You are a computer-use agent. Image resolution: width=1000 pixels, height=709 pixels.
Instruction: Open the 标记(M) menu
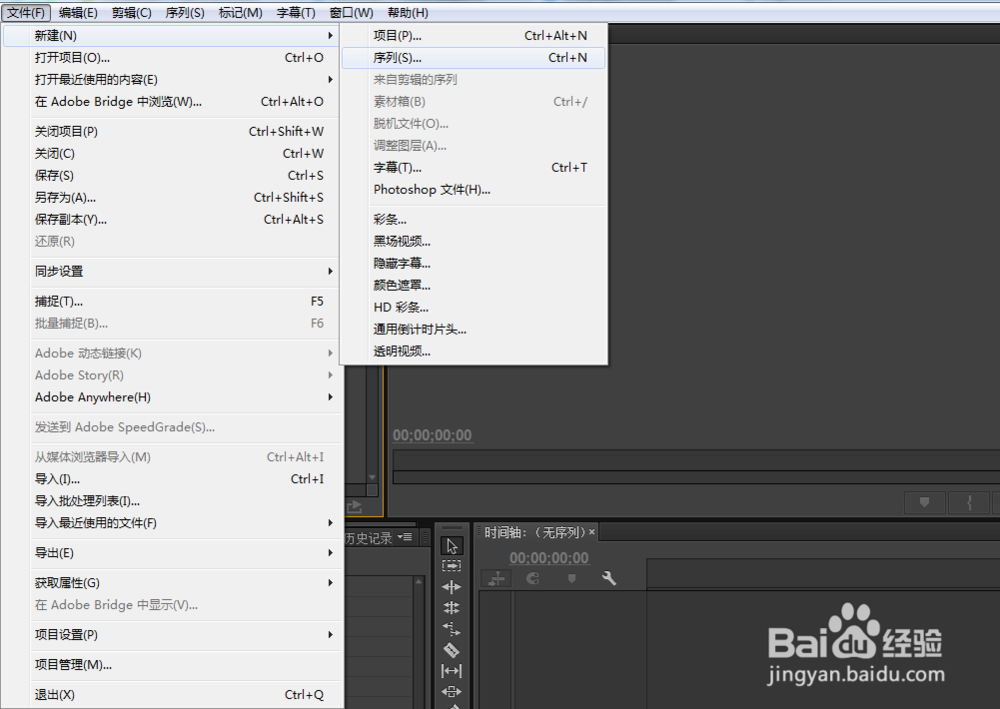240,13
